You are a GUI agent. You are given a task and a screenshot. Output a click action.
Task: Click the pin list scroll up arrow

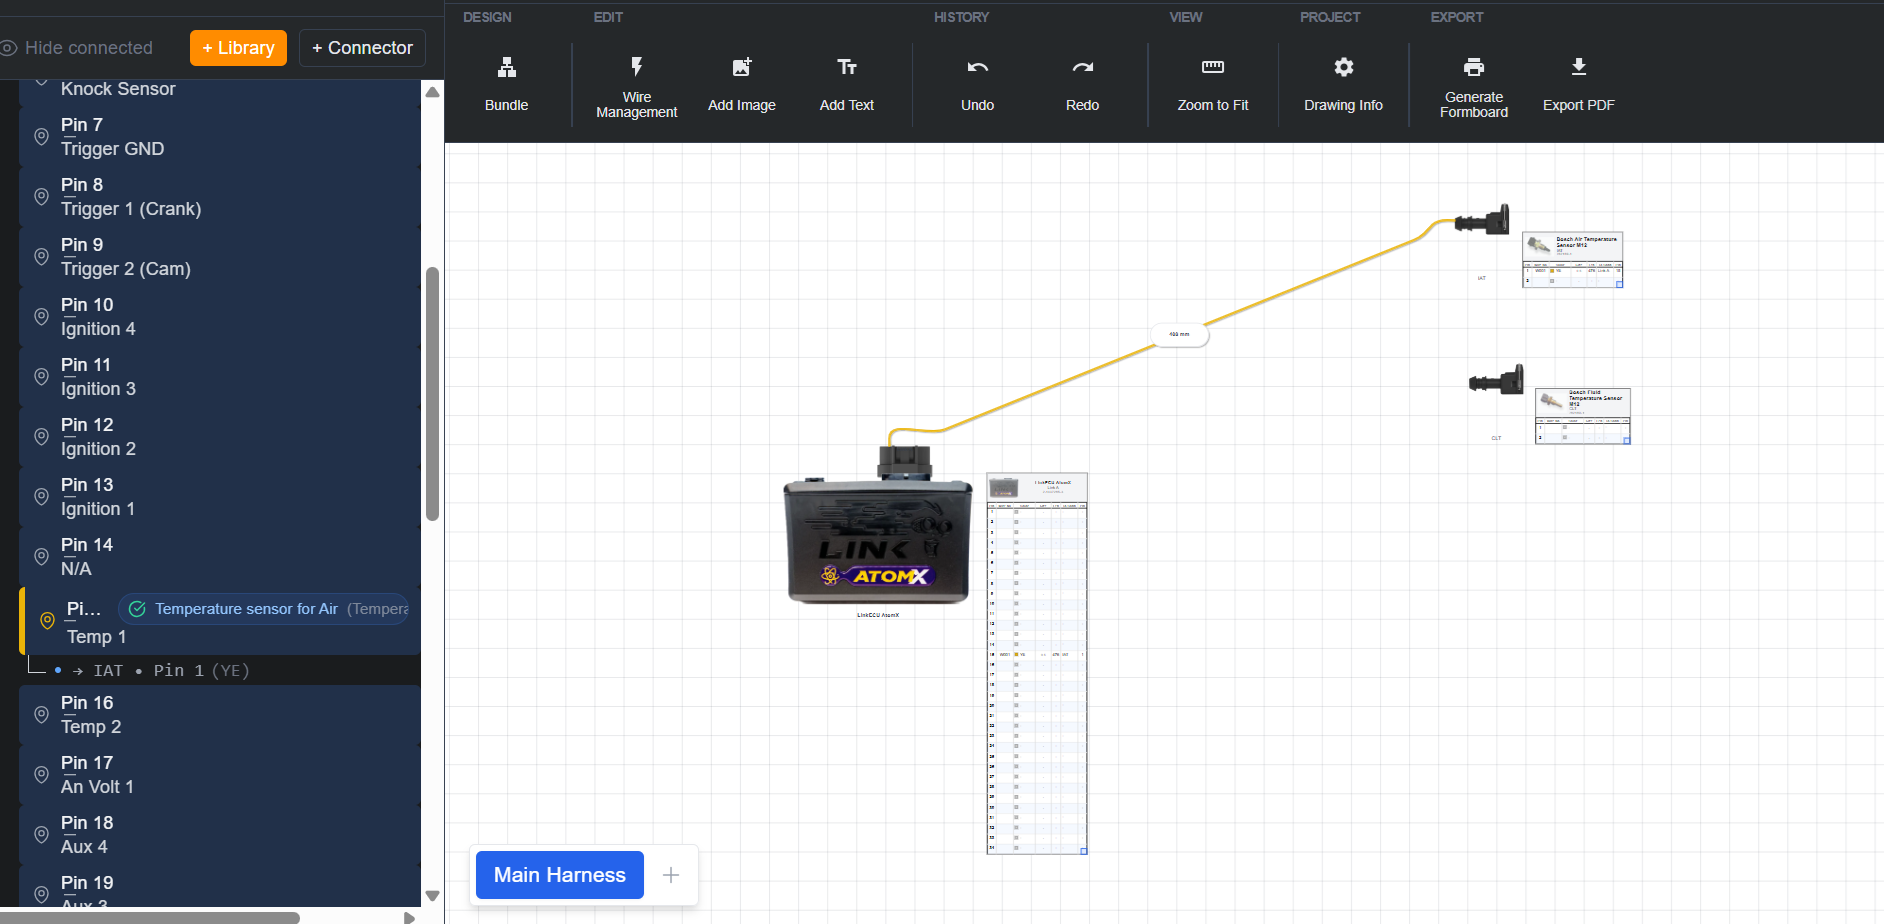coord(433,92)
